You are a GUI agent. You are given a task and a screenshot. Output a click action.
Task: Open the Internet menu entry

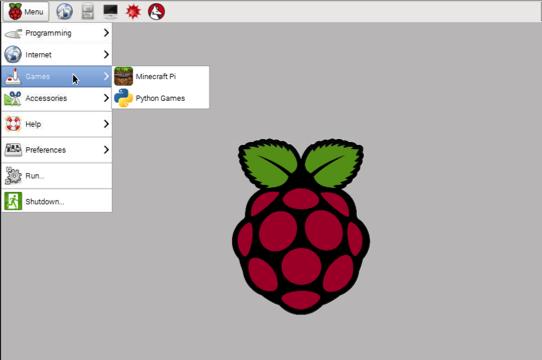pos(56,55)
